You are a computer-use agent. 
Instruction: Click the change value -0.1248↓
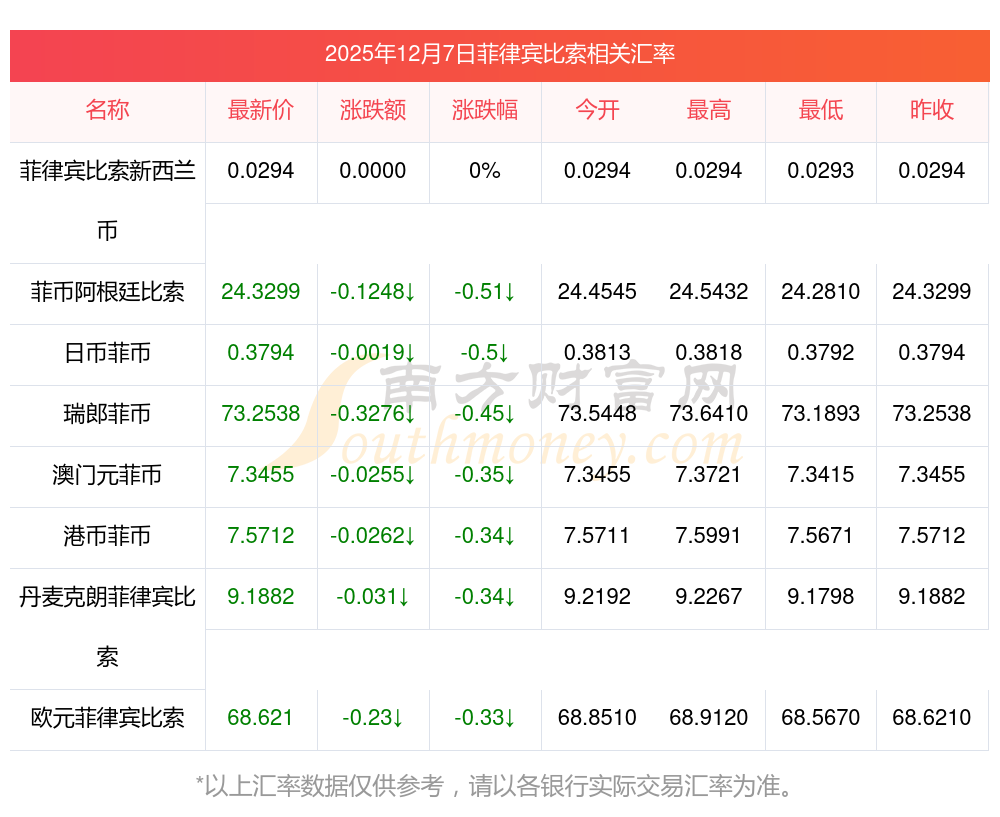[372, 291]
